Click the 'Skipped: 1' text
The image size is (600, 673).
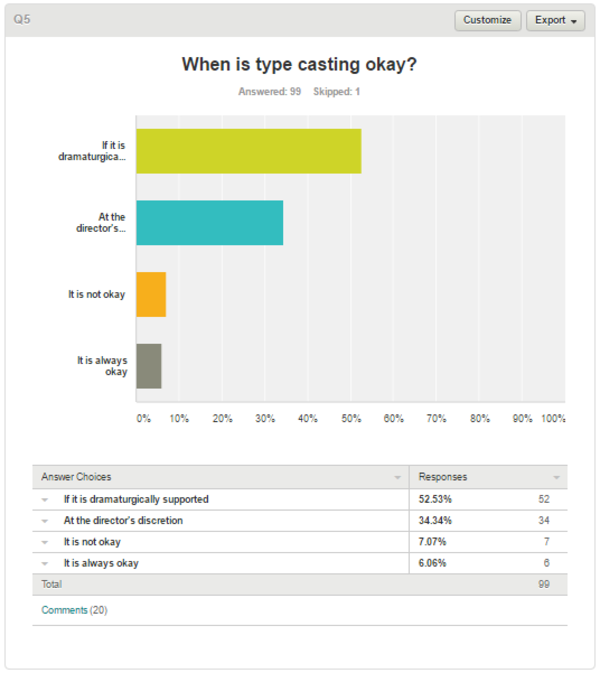click(336, 91)
